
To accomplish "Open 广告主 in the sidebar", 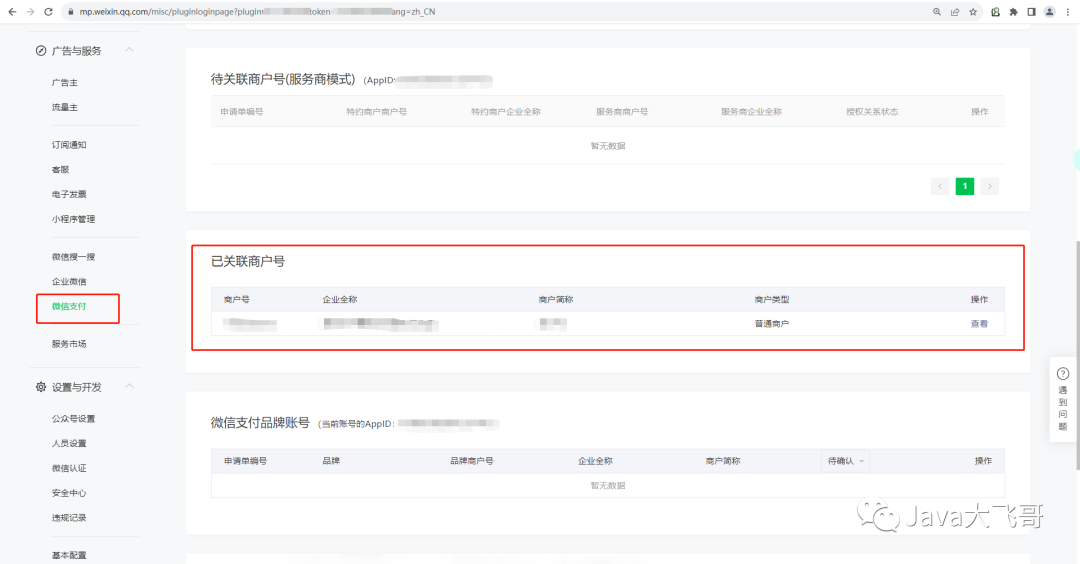I will coord(65,83).
